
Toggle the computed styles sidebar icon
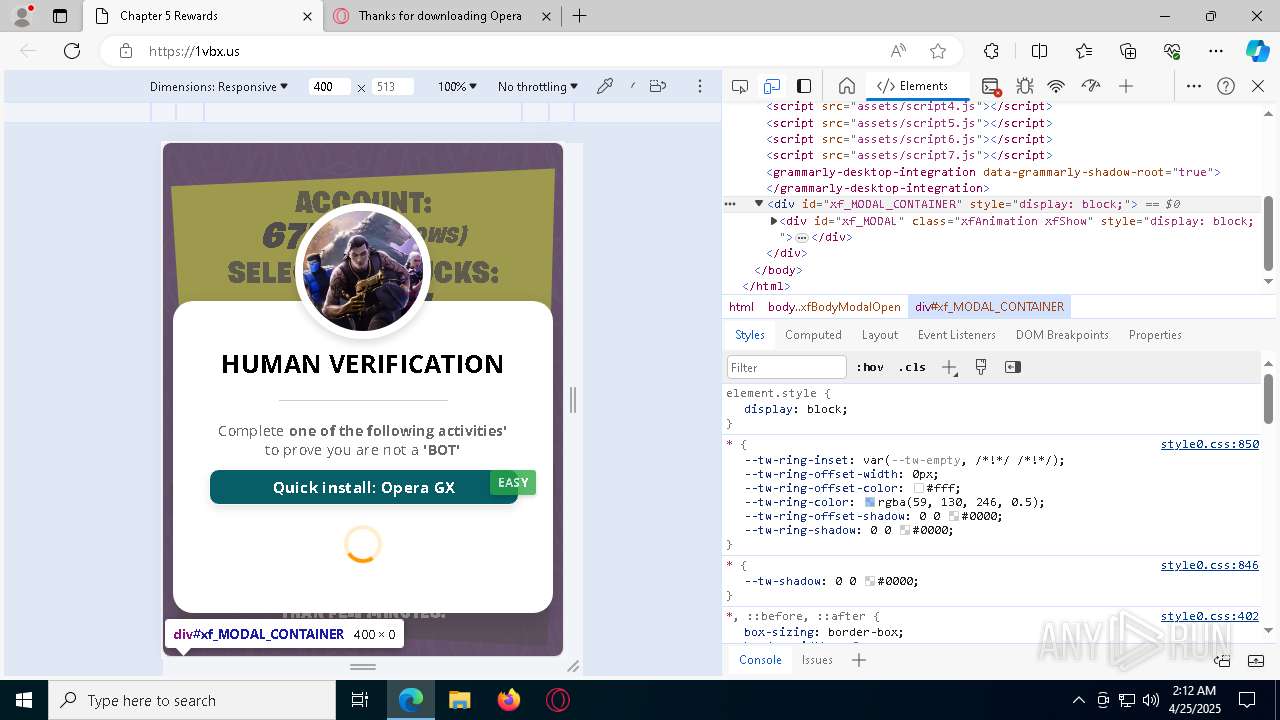coord(1013,367)
